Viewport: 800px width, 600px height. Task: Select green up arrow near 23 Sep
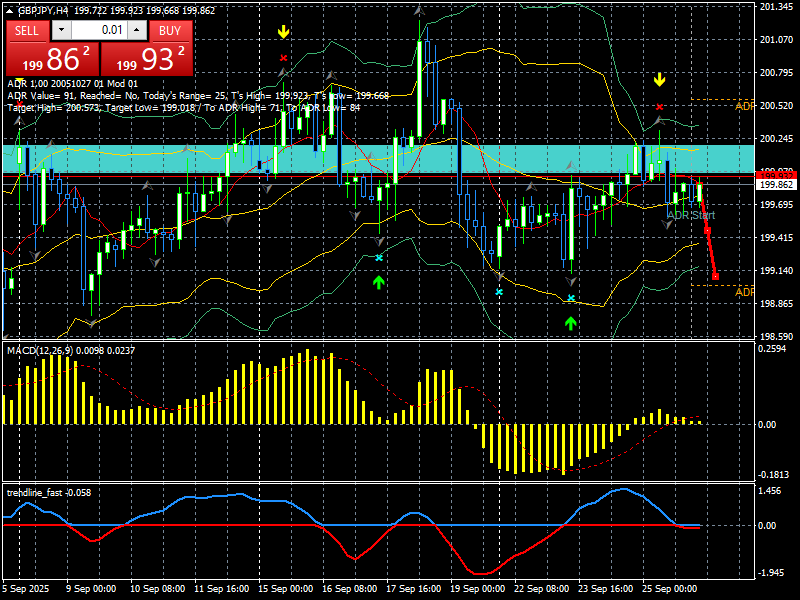[x=570, y=322]
